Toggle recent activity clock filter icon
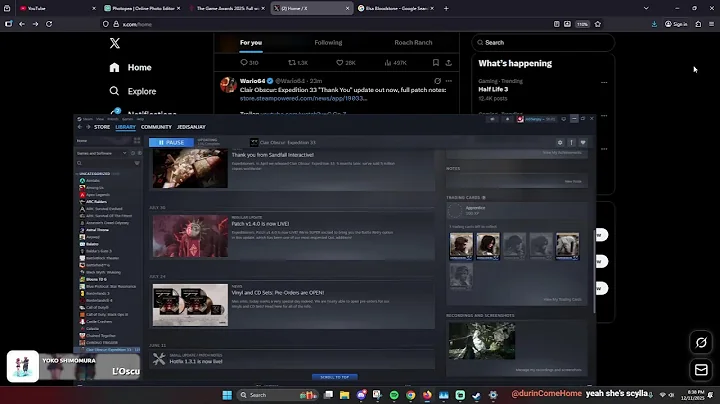This screenshot has width=720, height=404. pyautogui.click(x=133, y=153)
